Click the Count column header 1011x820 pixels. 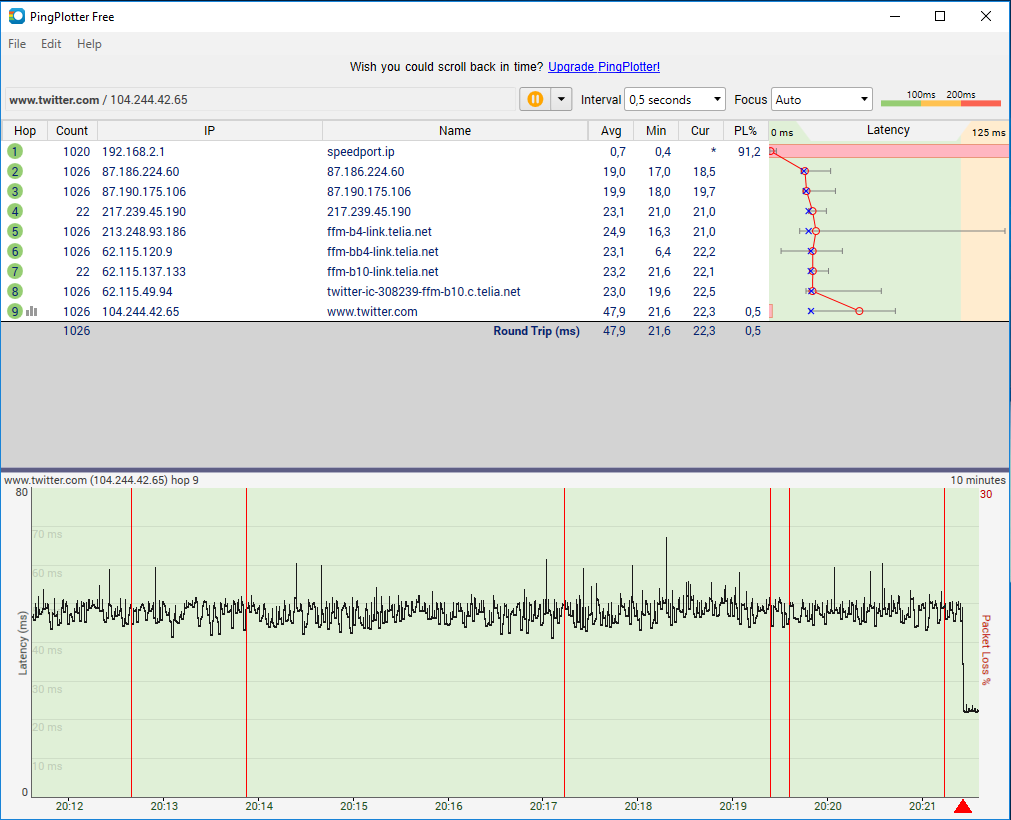click(x=72, y=130)
